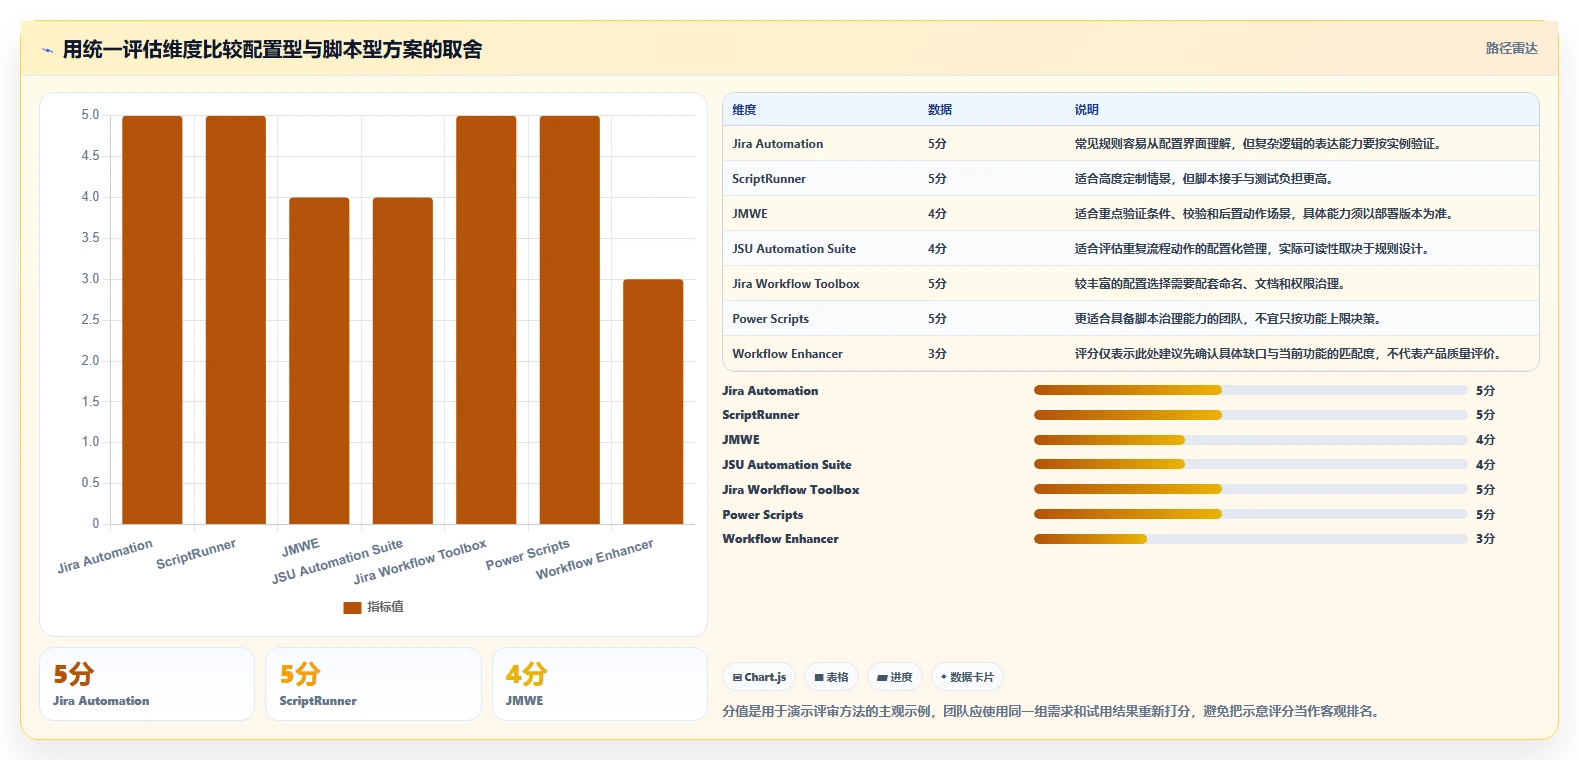
Task: Click the Jira Workflow Toolbox progress bar
Action: coord(1250,489)
